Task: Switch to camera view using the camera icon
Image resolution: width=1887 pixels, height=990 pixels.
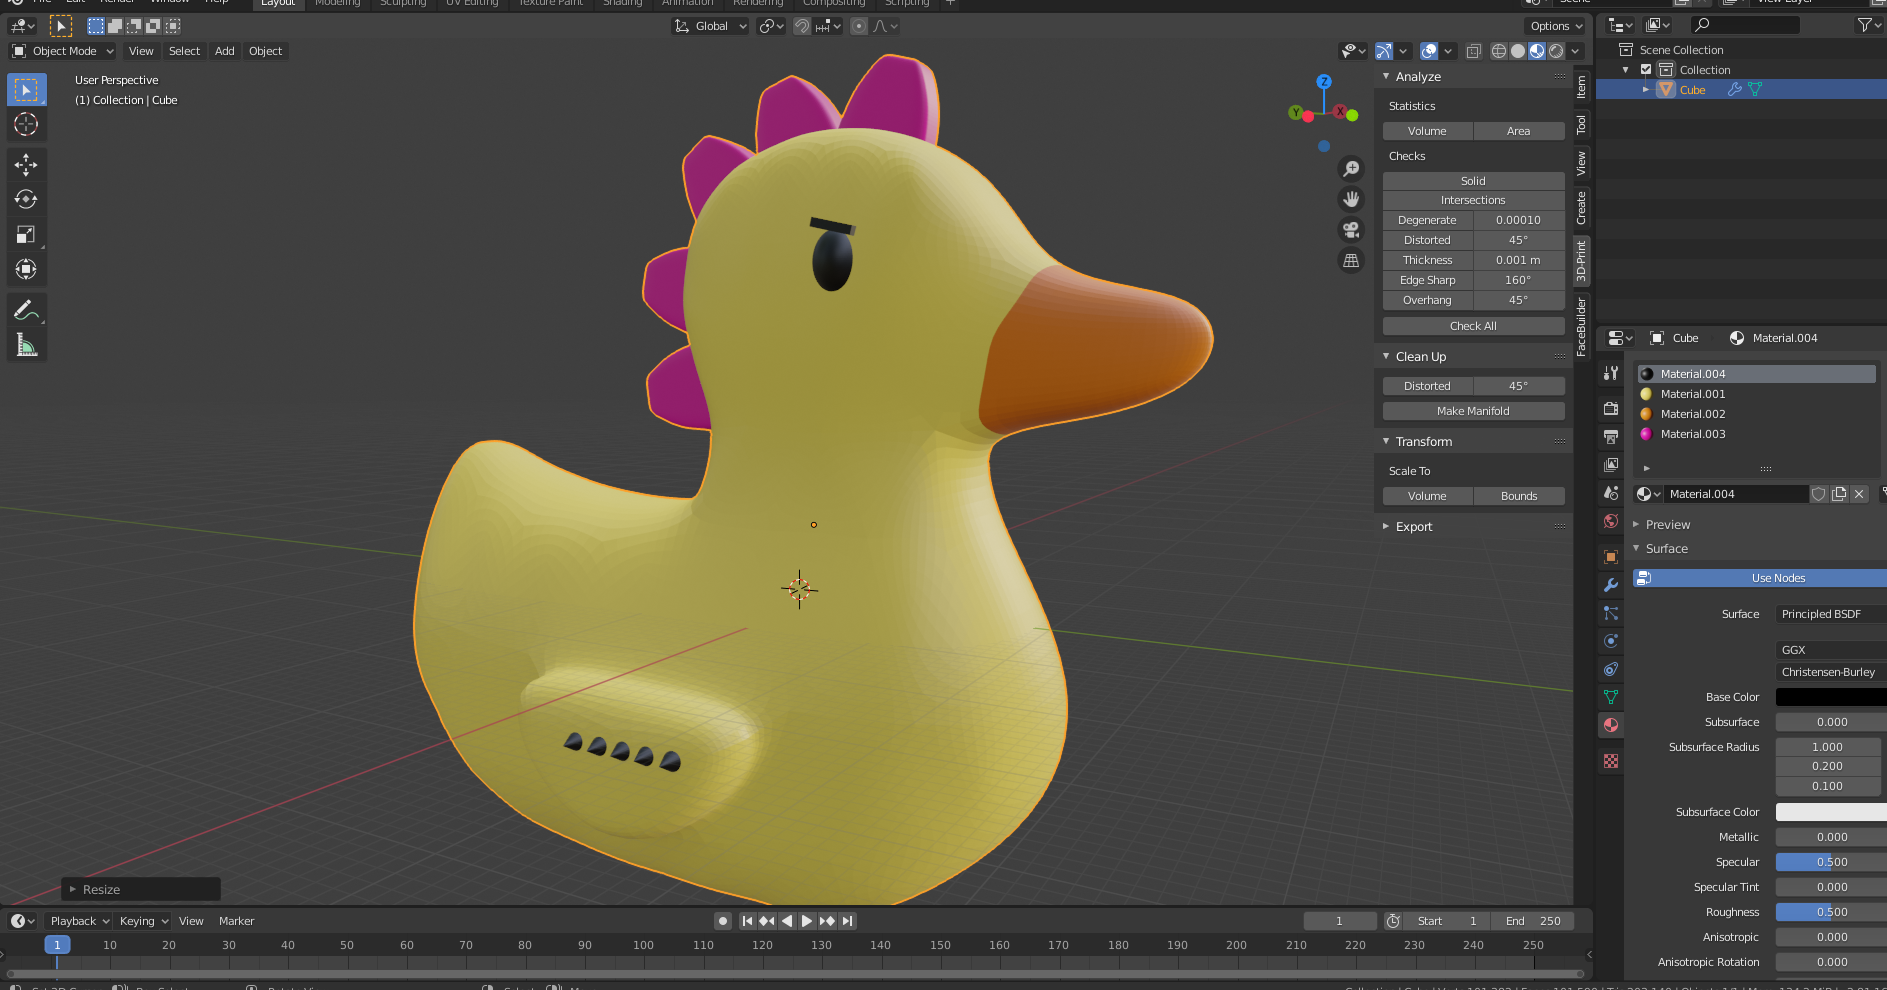Action: tap(1351, 230)
